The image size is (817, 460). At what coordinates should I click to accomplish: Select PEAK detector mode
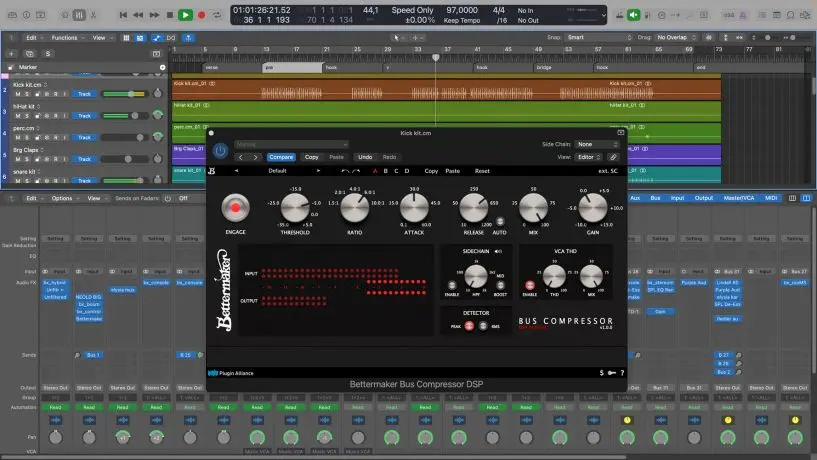(469, 326)
